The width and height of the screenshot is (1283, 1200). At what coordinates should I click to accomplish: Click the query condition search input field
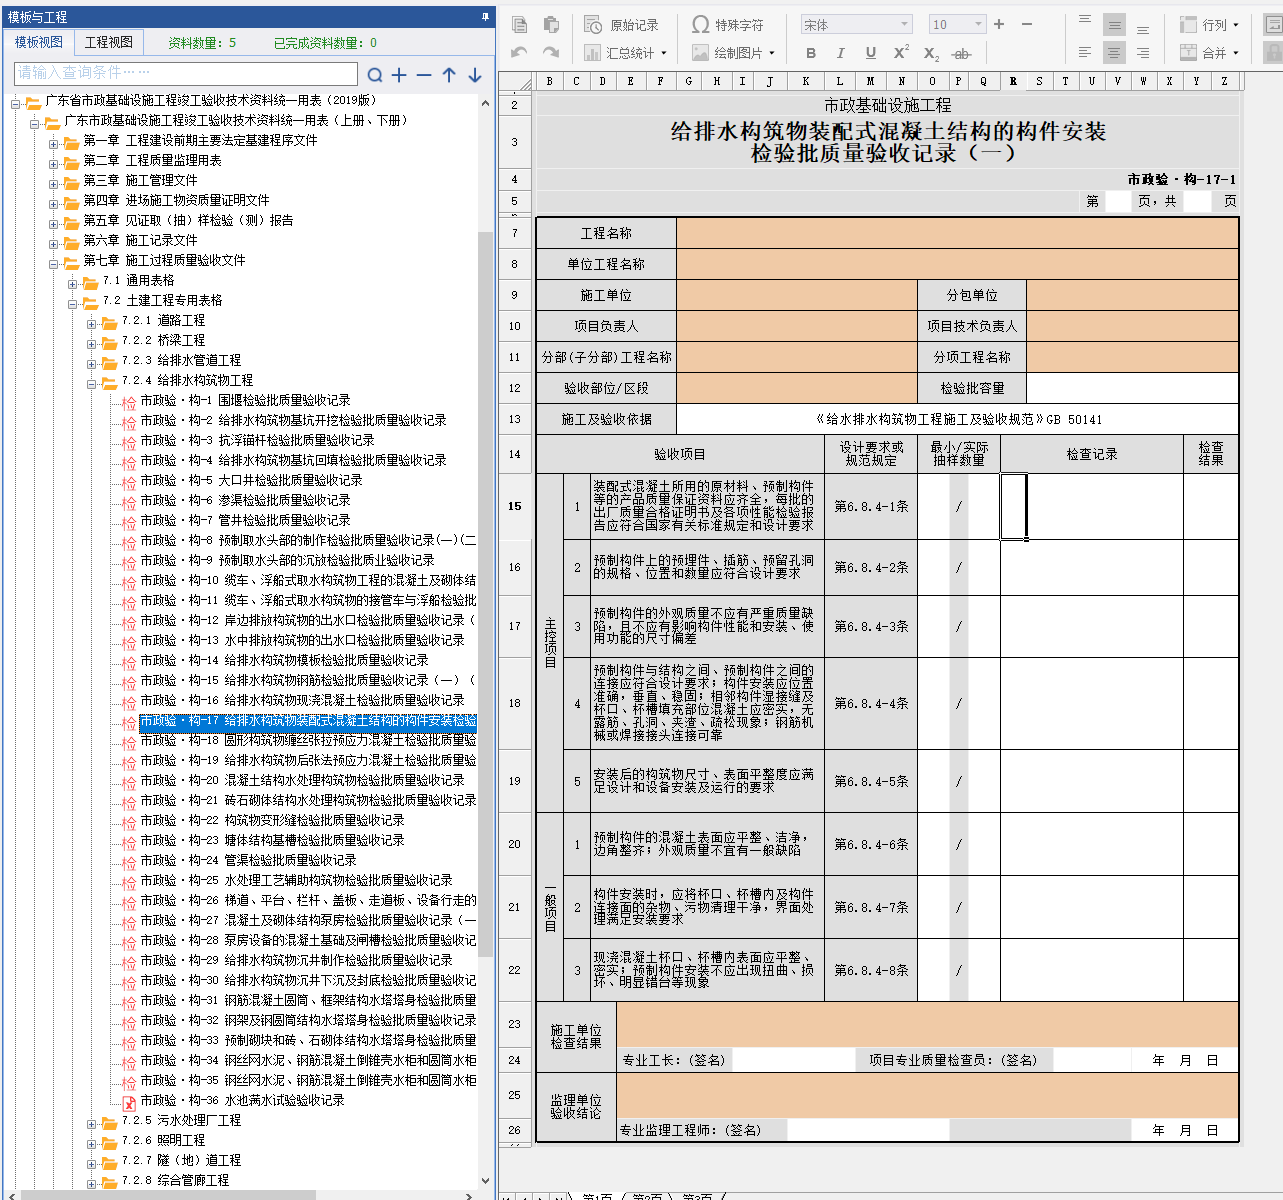click(x=186, y=73)
